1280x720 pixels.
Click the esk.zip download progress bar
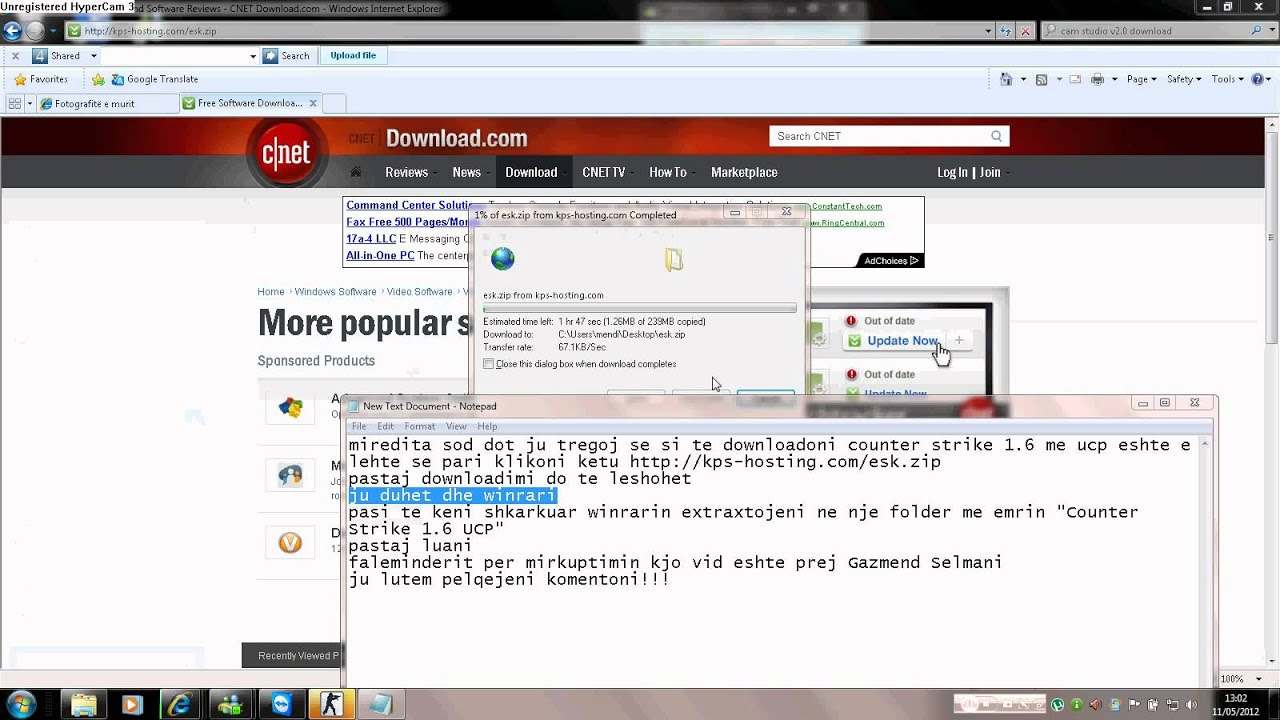pos(640,308)
